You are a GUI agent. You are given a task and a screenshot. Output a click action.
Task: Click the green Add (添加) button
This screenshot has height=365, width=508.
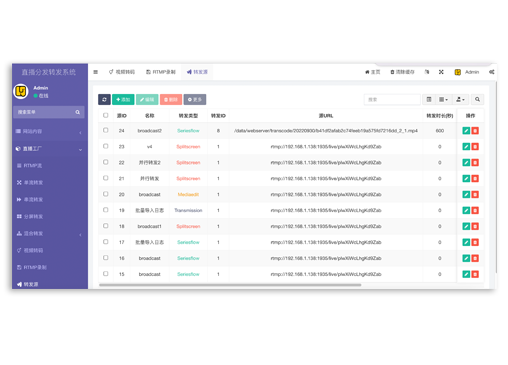[x=123, y=99]
